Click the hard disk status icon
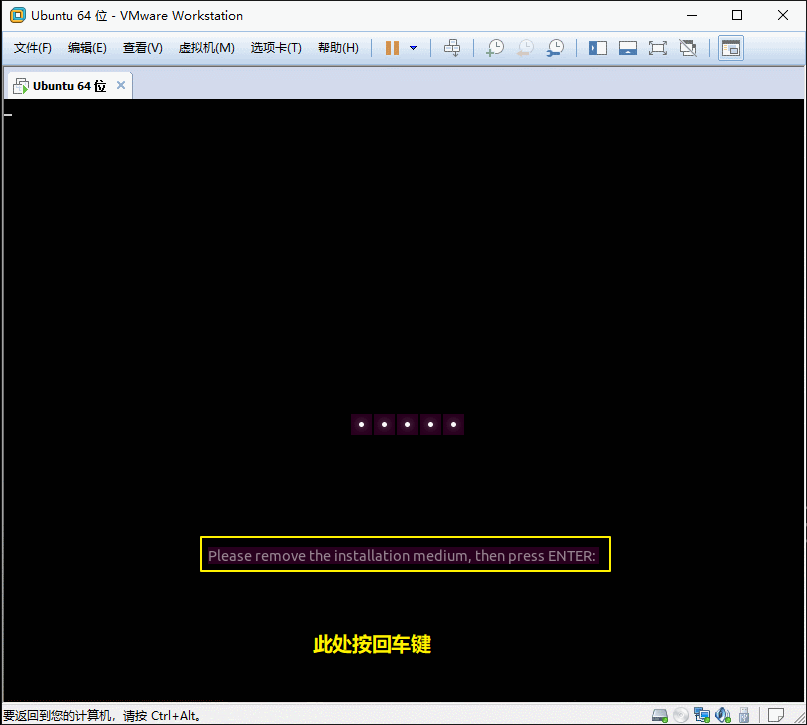This screenshot has height=725, width=807. (660, 715)
